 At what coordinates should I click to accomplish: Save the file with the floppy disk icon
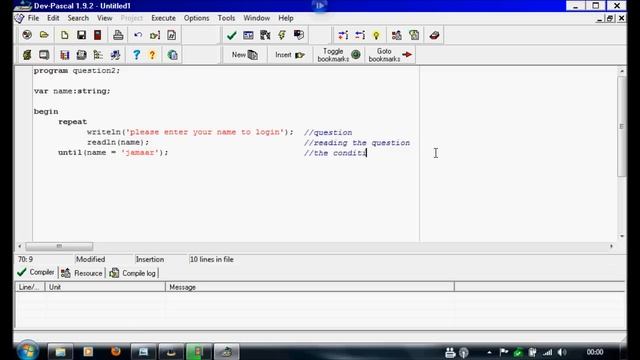(x=81, y=35)
